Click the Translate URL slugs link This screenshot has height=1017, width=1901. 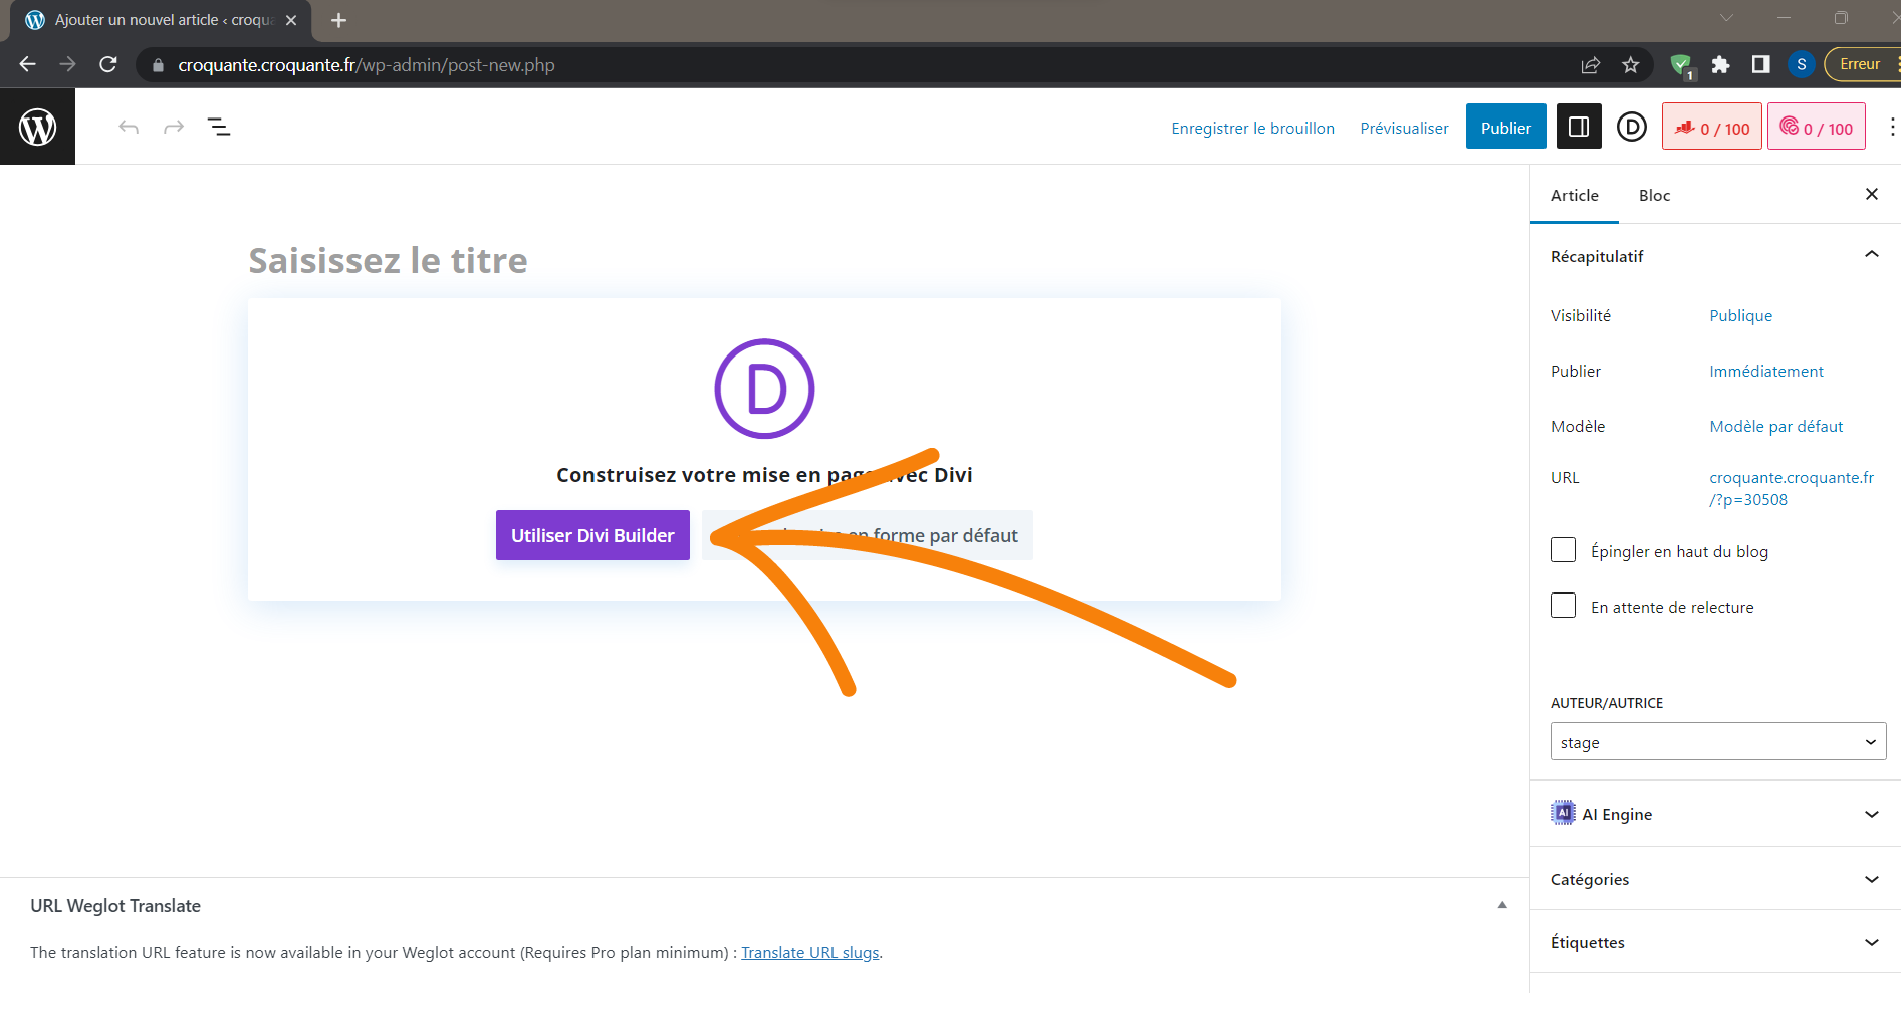810,953
